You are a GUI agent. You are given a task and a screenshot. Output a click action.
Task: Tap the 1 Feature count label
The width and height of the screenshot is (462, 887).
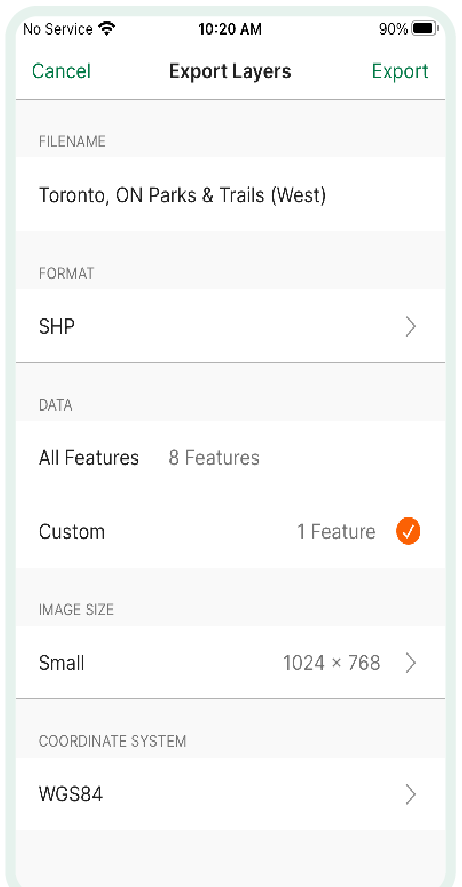coord(336,532)
